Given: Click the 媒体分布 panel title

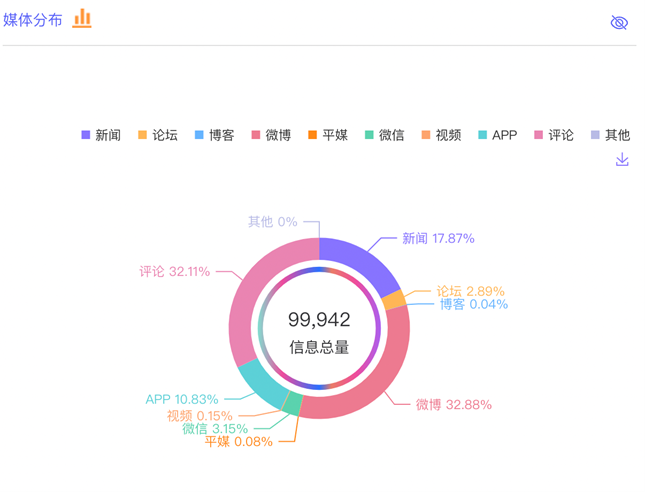Looking at the screenshot, I should [x=33, y=20].
